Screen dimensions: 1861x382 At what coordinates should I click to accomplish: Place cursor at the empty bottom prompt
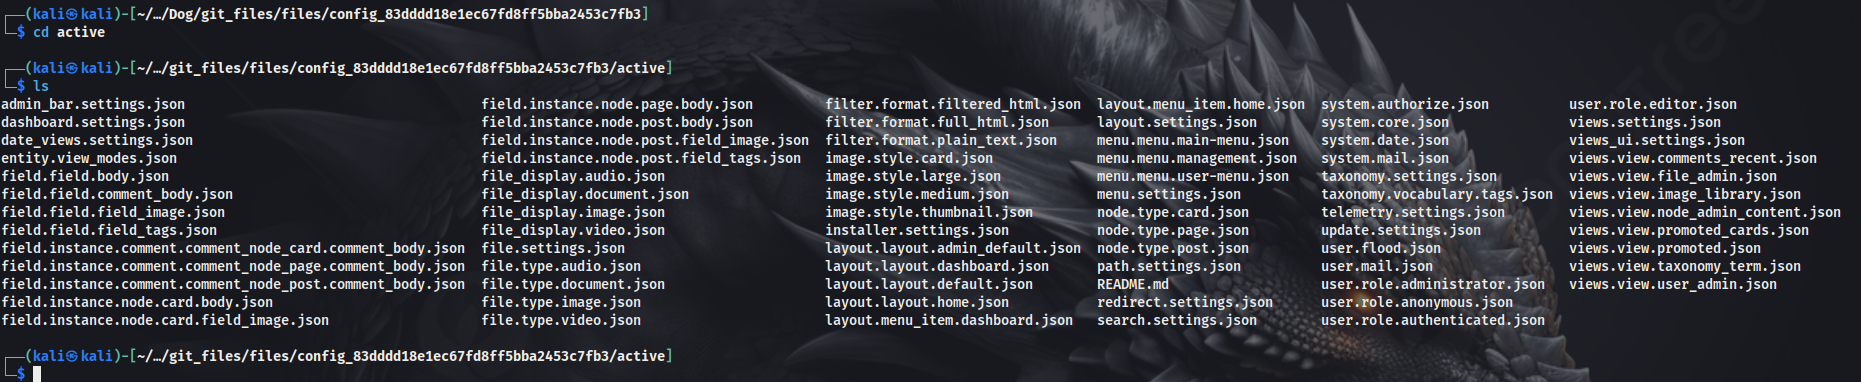tap(37, 374)
